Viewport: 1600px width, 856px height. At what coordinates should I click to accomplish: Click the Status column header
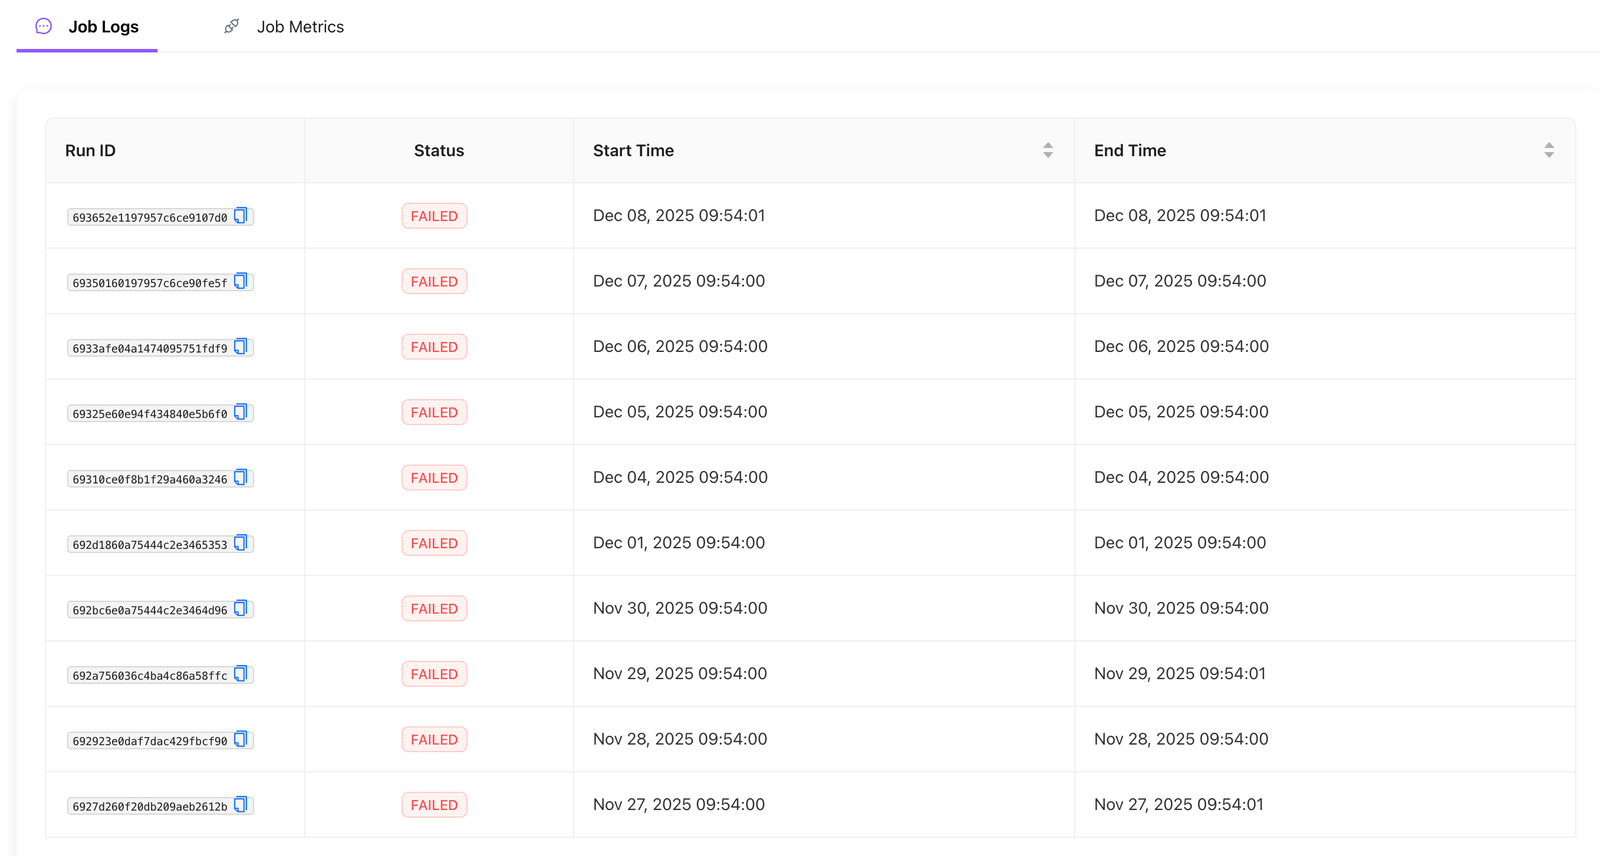[x=438, y=151]
